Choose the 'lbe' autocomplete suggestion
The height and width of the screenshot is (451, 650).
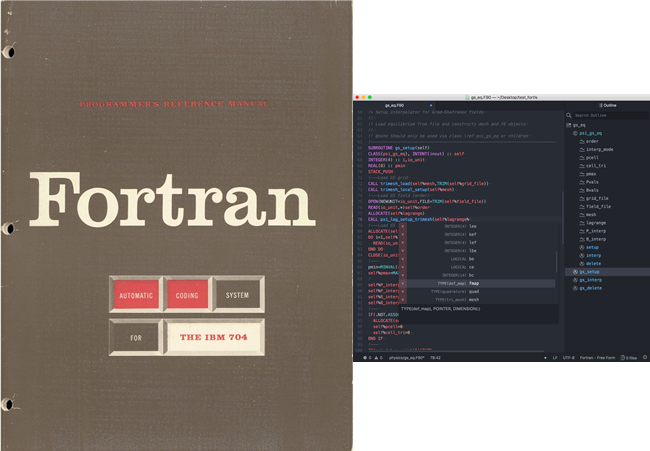click(x=477, y=251)
